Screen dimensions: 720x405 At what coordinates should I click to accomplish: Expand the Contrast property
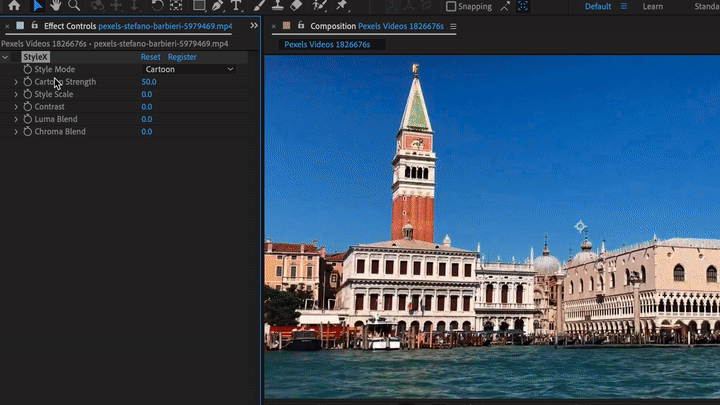click(16, 107)
